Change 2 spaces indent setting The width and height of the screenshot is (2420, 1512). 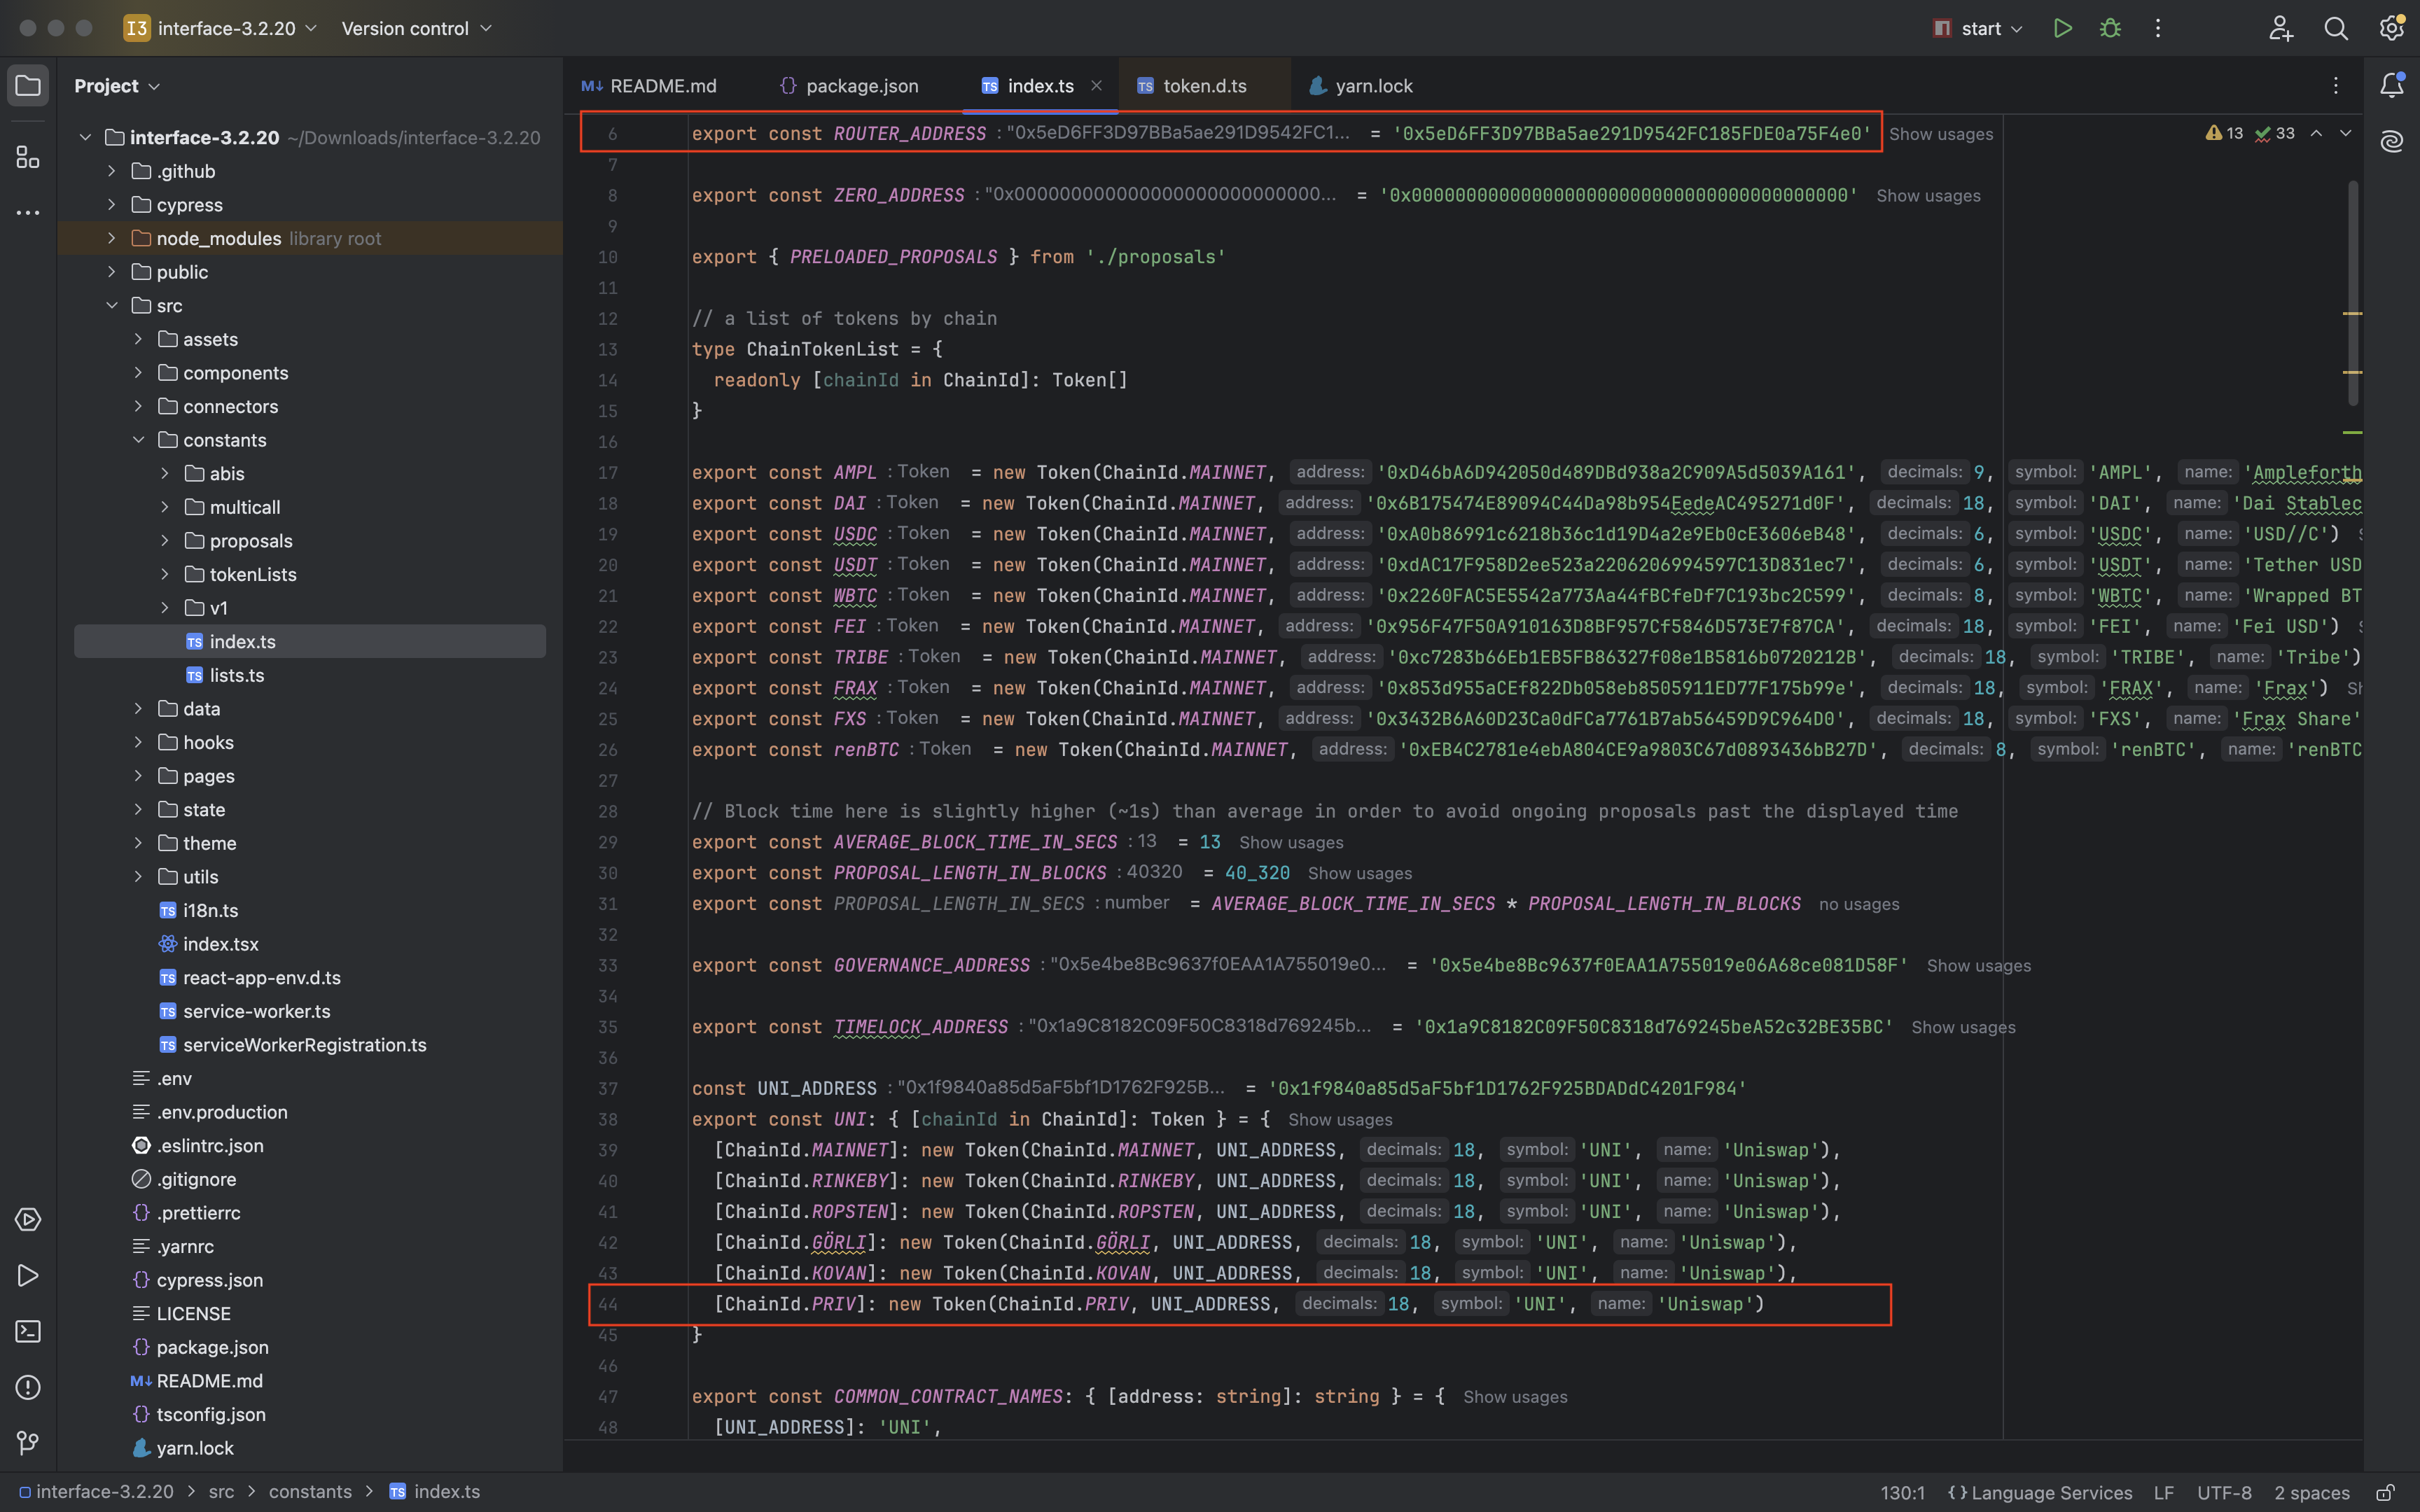point(2311,1493)
